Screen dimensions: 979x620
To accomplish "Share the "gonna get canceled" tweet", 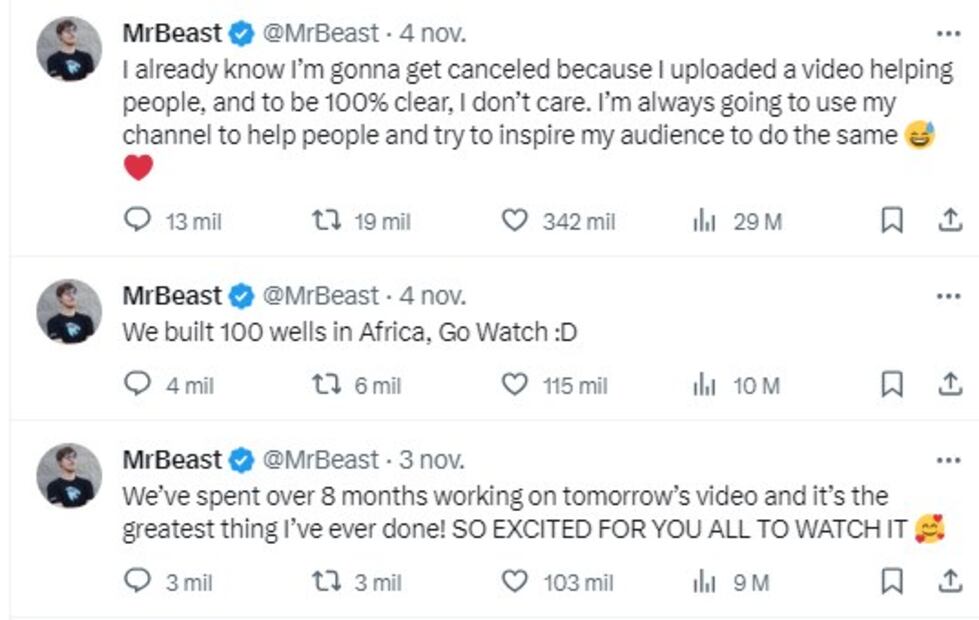I will (949, 221).
